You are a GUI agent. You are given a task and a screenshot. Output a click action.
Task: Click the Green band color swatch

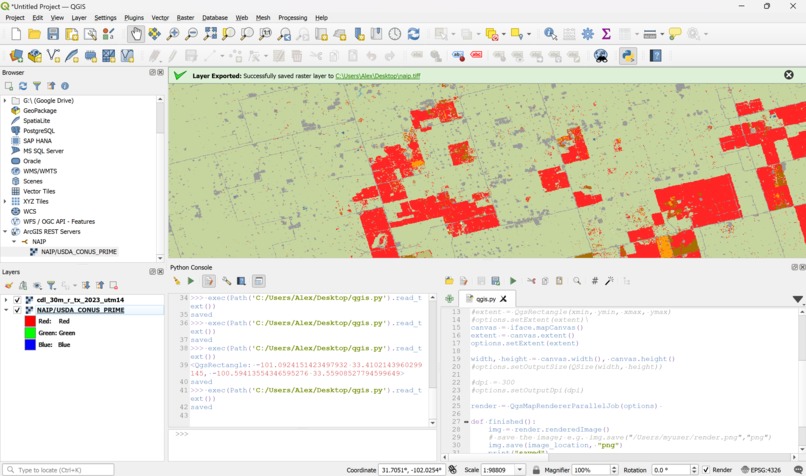point(30,333)
